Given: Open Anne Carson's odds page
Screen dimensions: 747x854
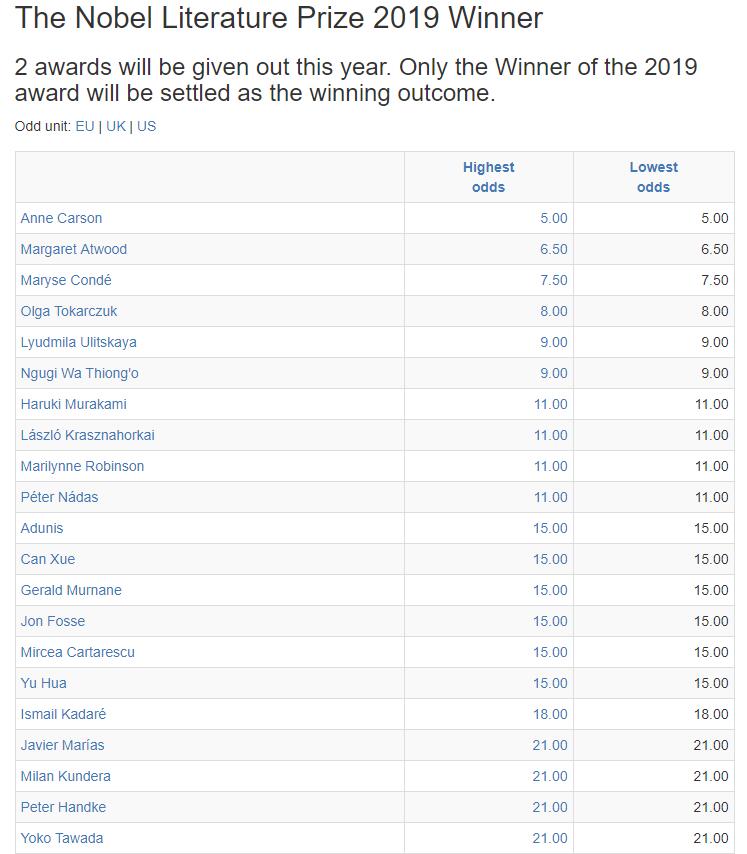Looking at the screenshot, I should (61, 218).
